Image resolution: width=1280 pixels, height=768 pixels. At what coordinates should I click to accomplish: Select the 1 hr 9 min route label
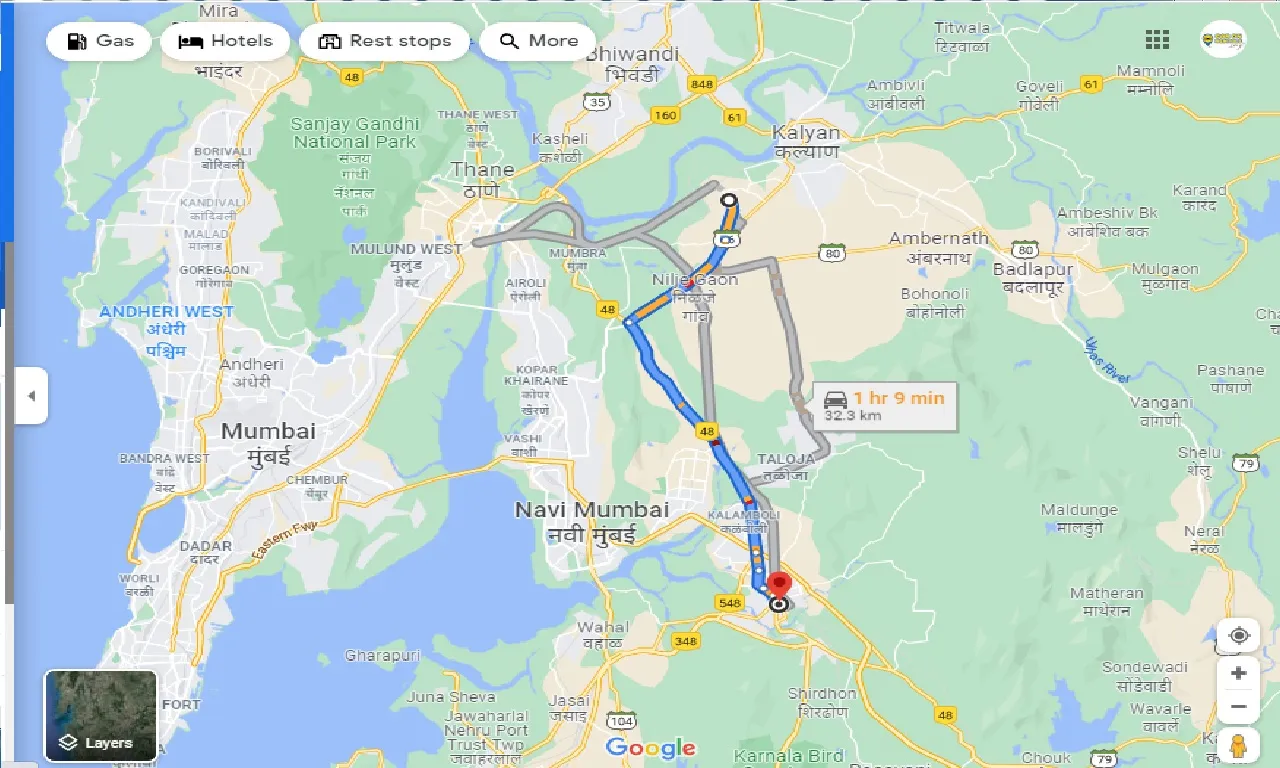coord(884,405)
